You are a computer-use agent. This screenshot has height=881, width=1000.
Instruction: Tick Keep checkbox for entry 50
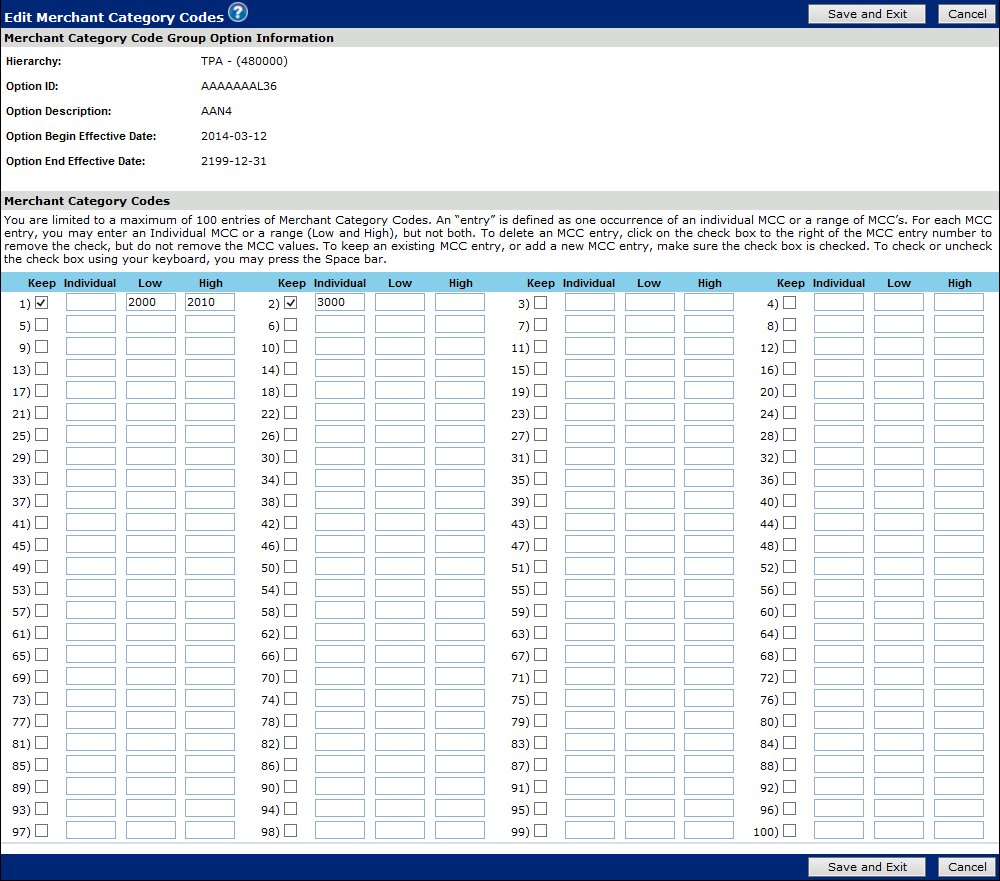coord(291,567)
